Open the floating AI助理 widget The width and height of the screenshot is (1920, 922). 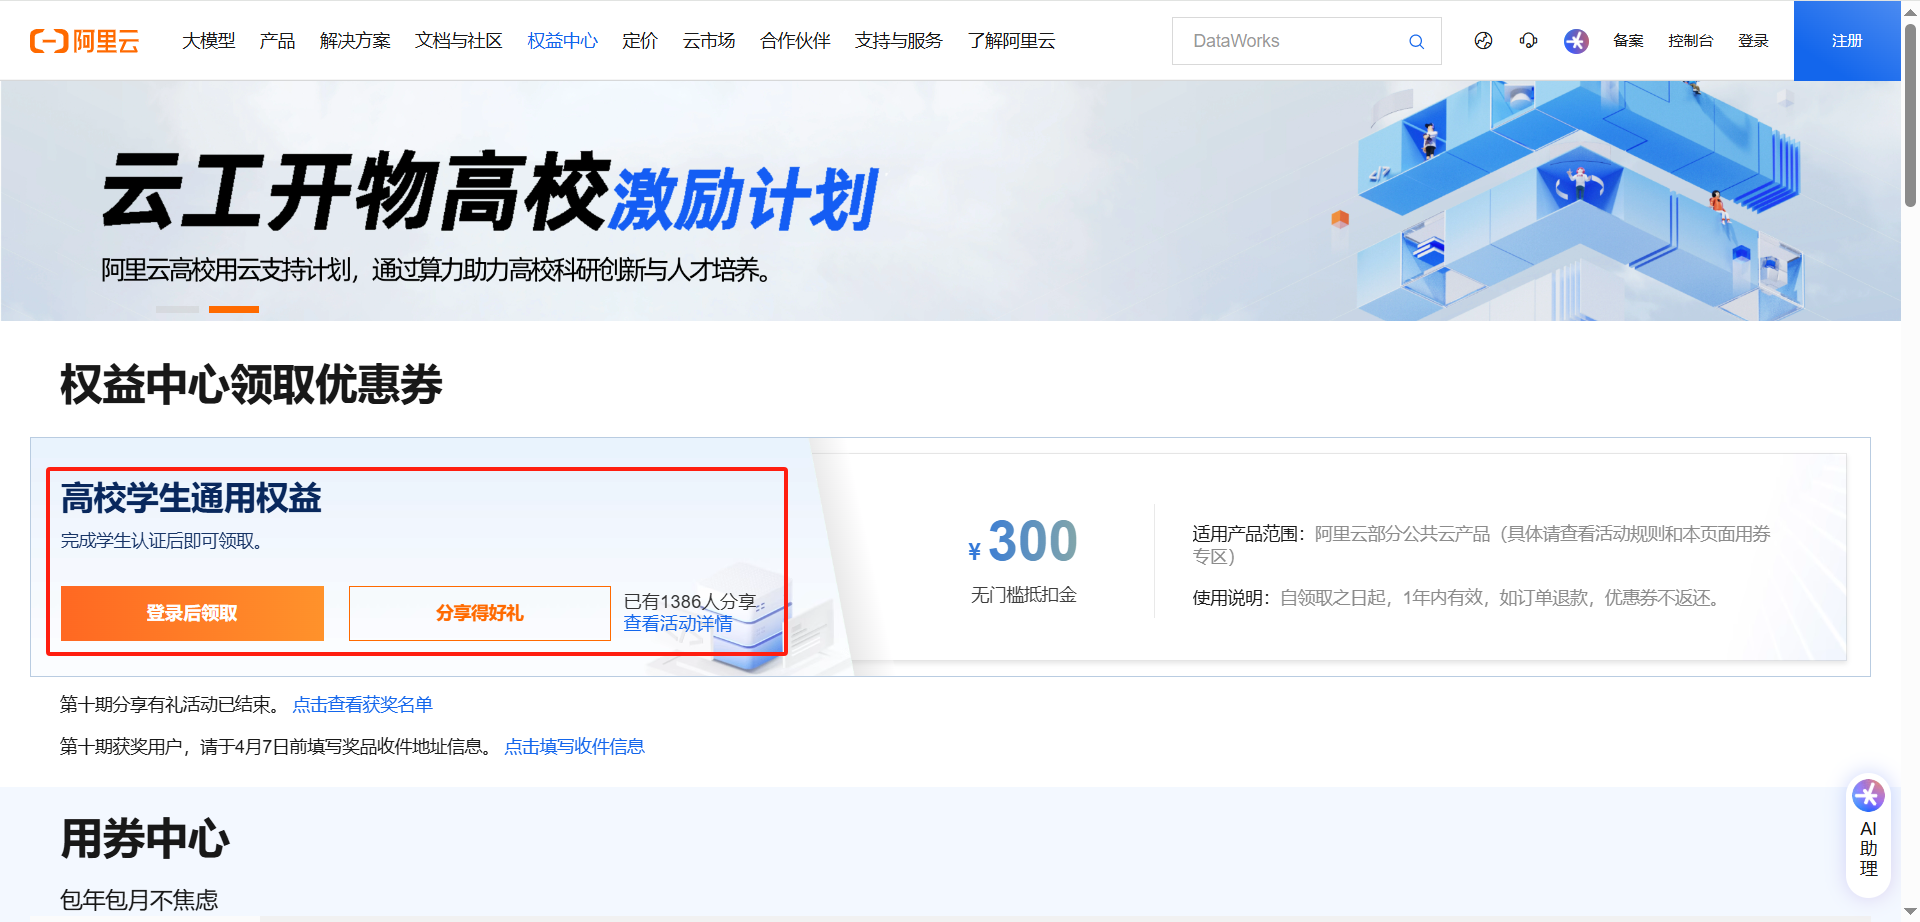pos(1868,836)
